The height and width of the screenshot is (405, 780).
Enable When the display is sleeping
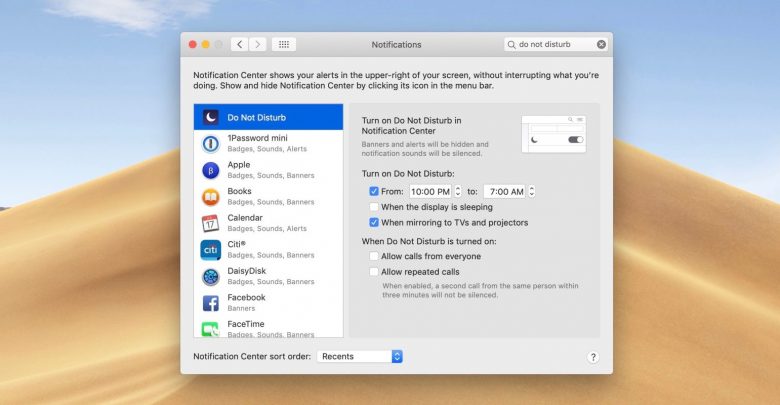point(374,207)
